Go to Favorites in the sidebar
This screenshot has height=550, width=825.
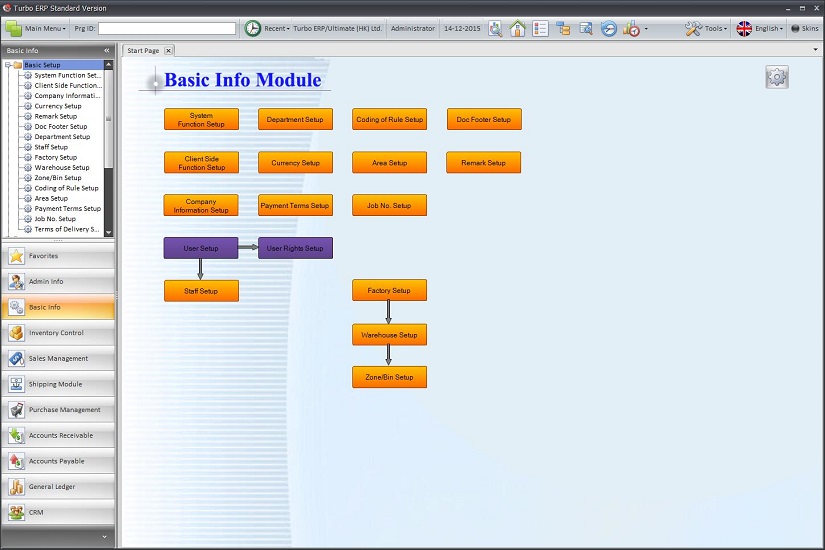coord(57,256)
